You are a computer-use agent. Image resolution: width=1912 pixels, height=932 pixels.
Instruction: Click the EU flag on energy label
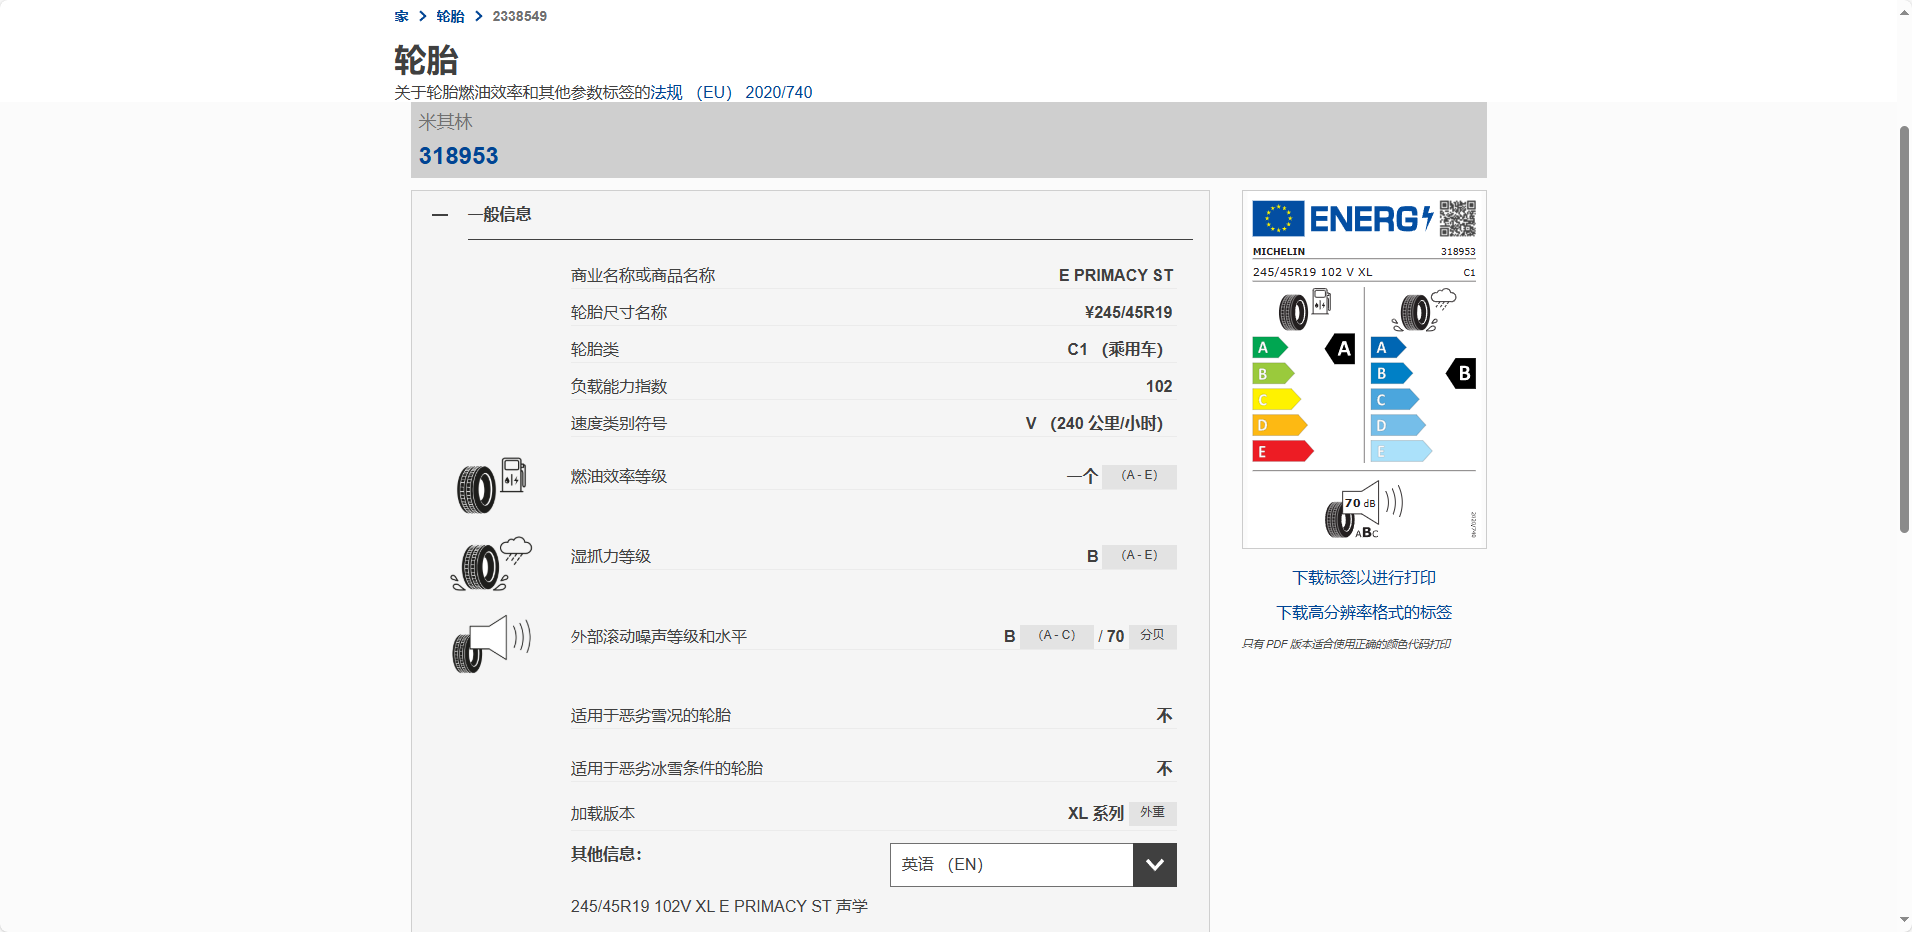[x=1278, y=218]
